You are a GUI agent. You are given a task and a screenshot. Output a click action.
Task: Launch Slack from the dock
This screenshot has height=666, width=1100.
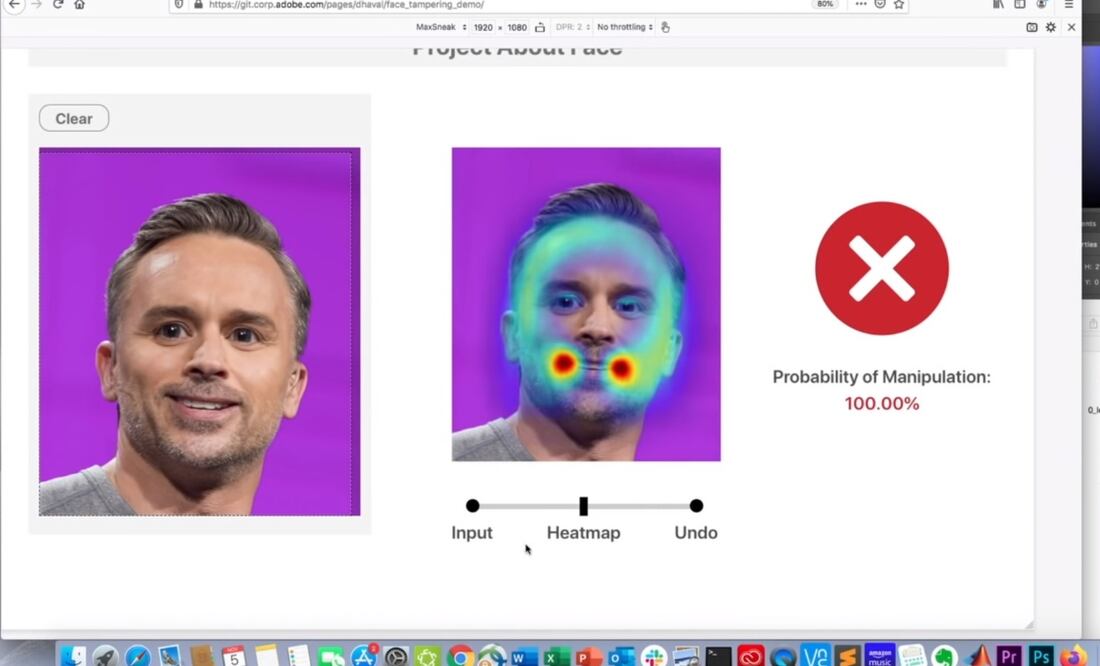654,656
